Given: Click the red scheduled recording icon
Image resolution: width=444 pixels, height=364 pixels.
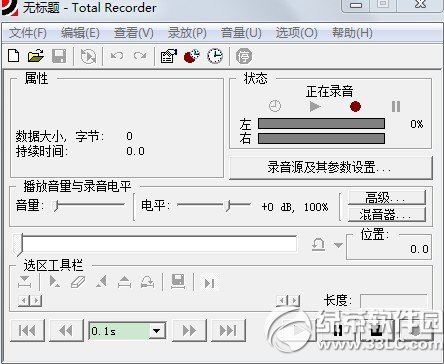Looking at the screenshot, I should (x=192, y=56).
